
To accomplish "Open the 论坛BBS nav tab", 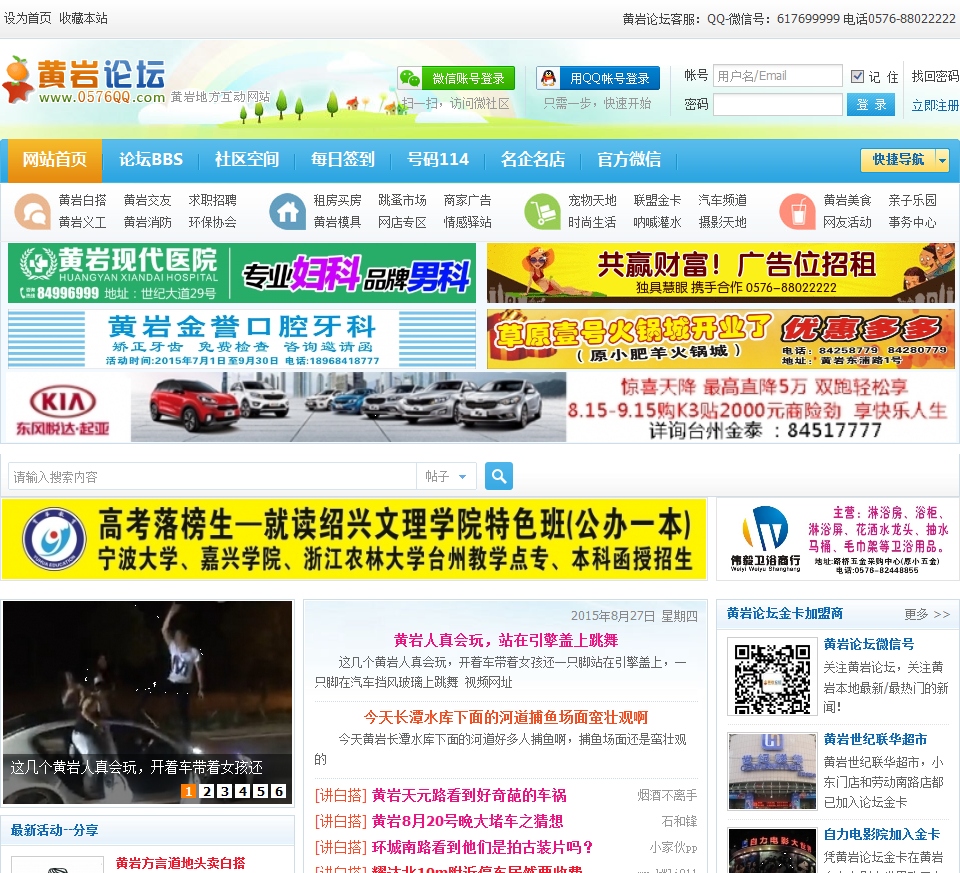I will pyautogui.click(x=151, y=160).
